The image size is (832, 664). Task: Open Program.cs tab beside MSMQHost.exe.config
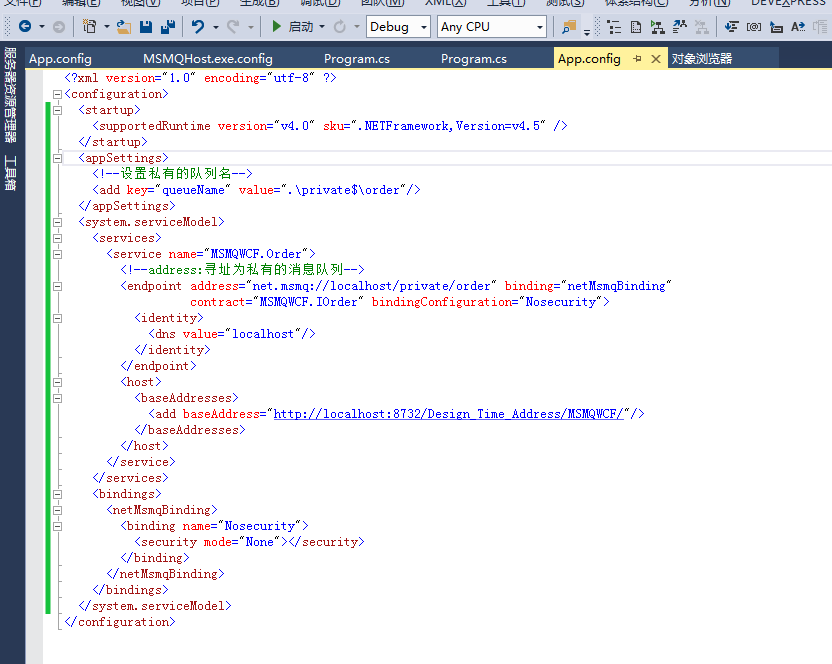357,58
